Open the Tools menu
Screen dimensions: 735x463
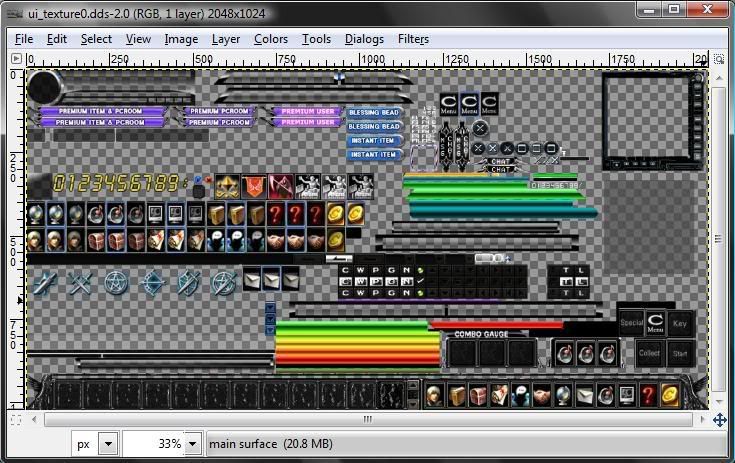click(x=316, y=39)
